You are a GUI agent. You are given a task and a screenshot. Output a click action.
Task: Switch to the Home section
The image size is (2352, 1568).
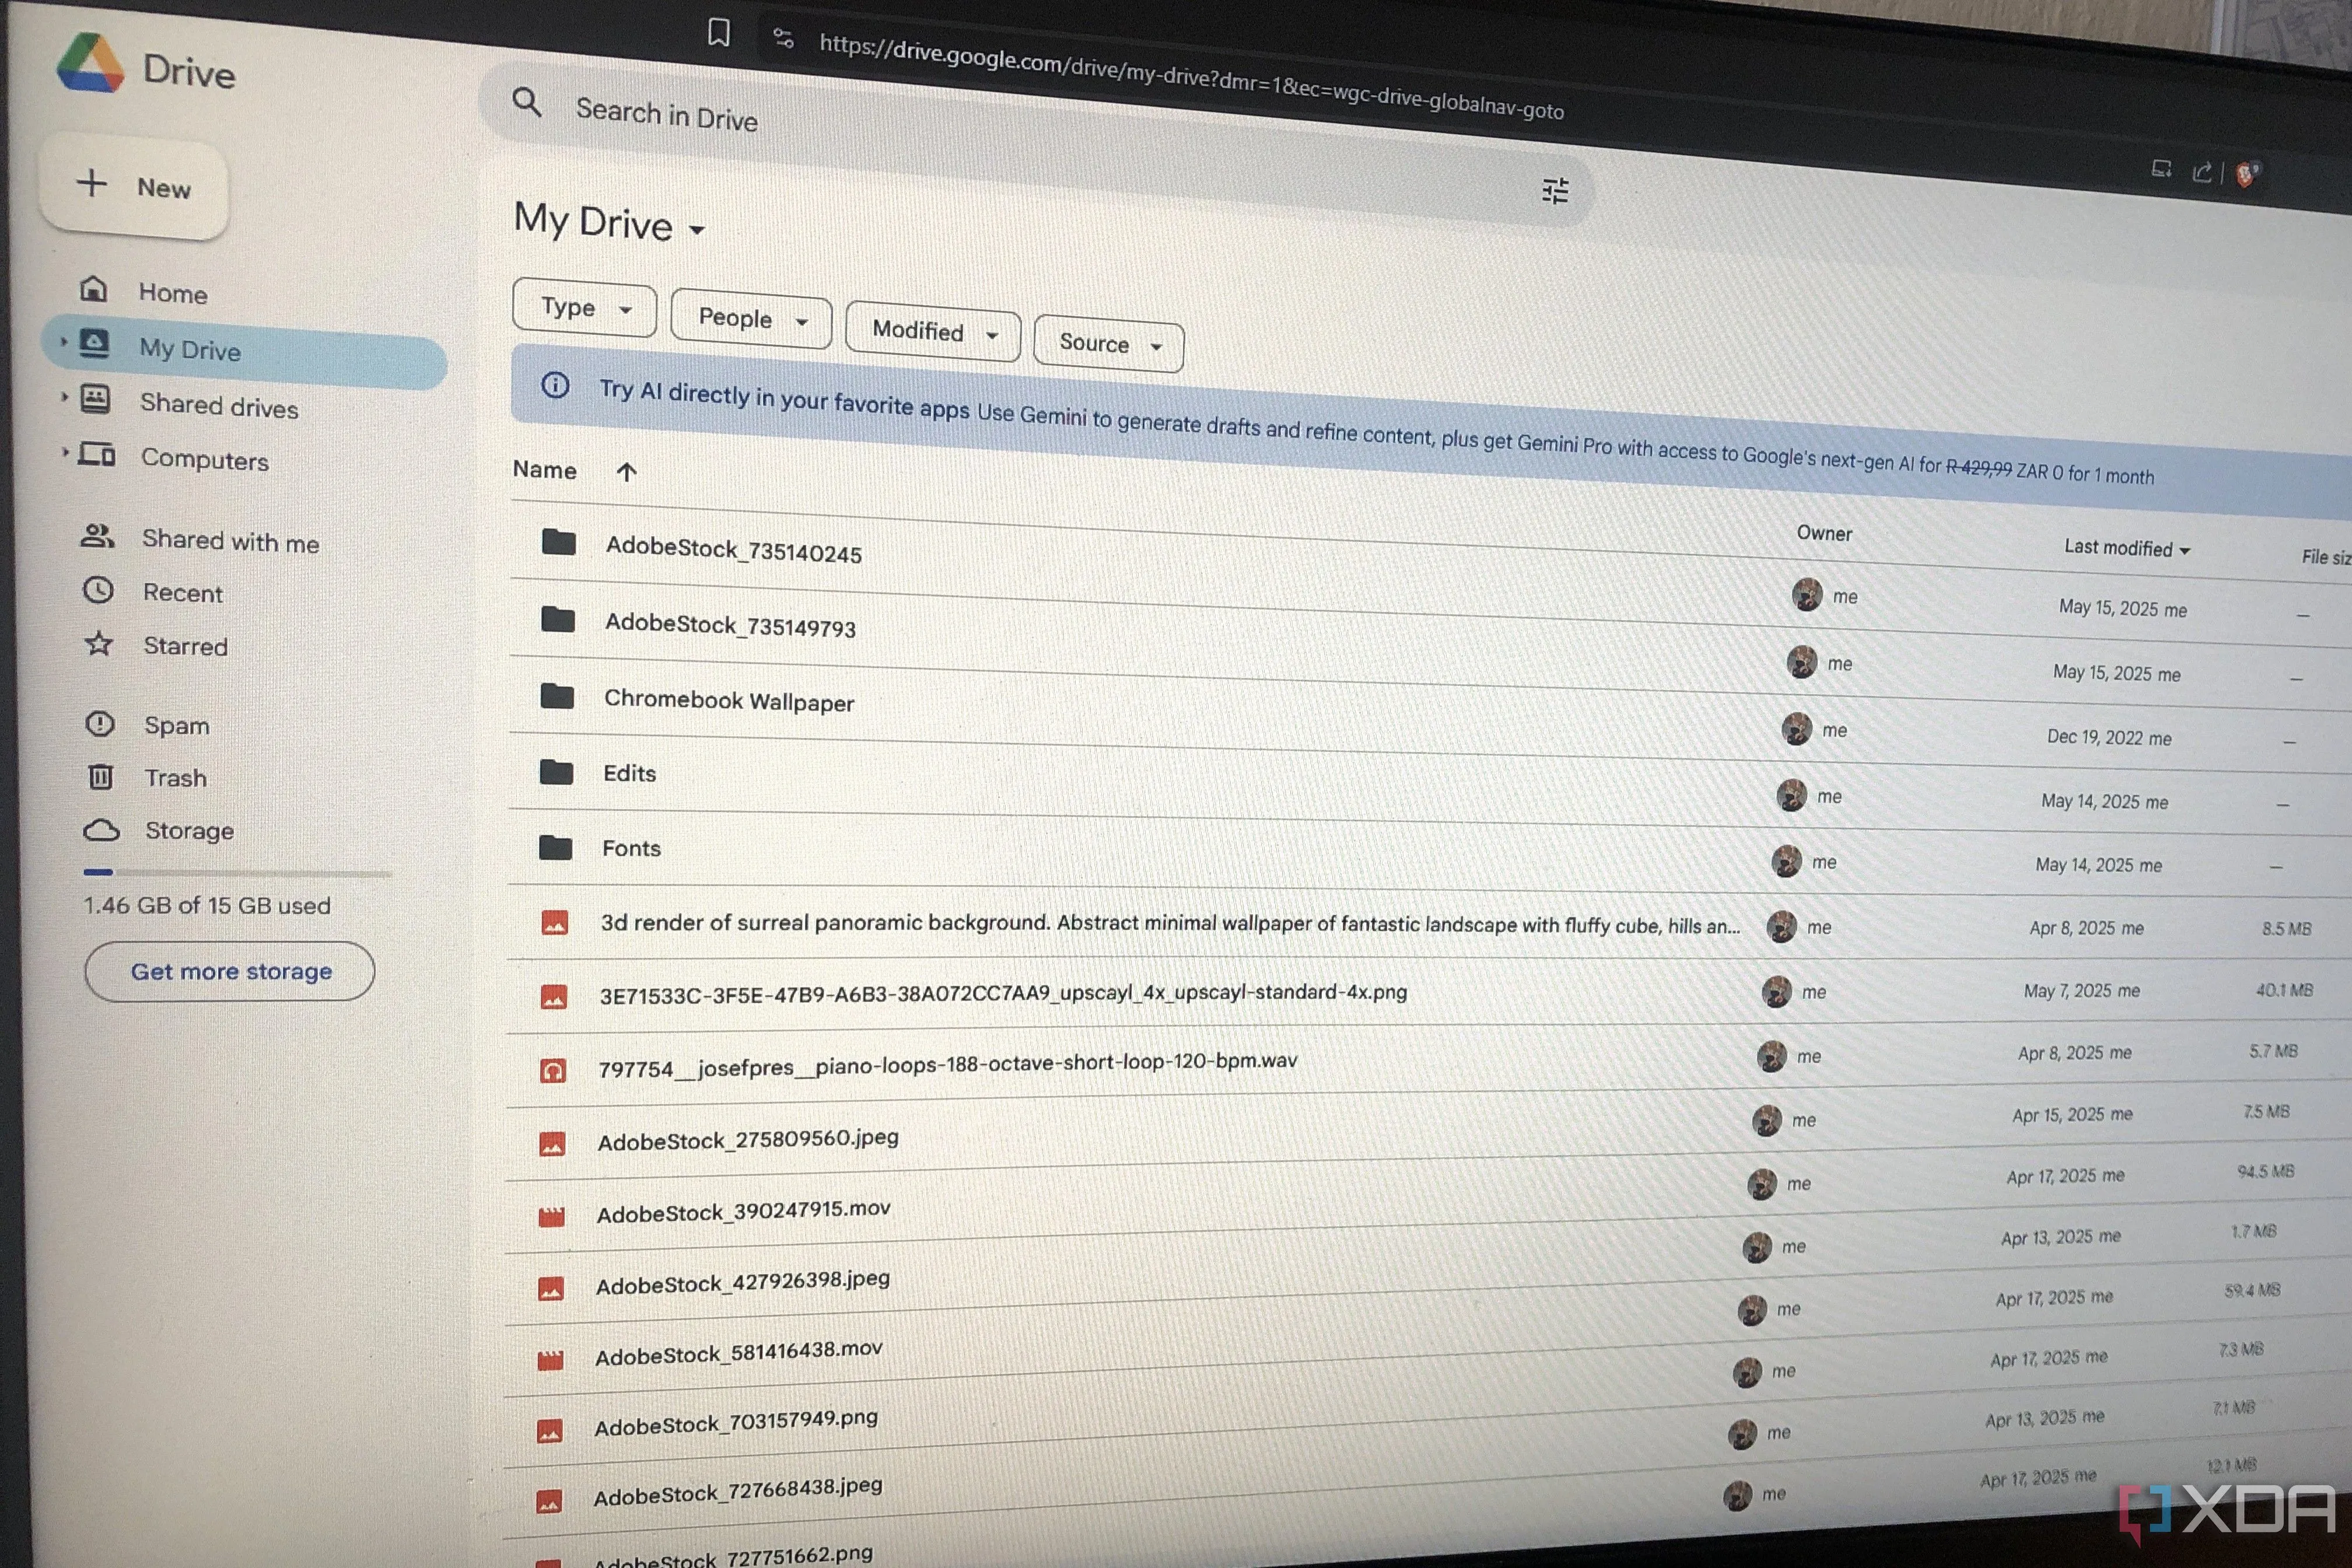172,291
